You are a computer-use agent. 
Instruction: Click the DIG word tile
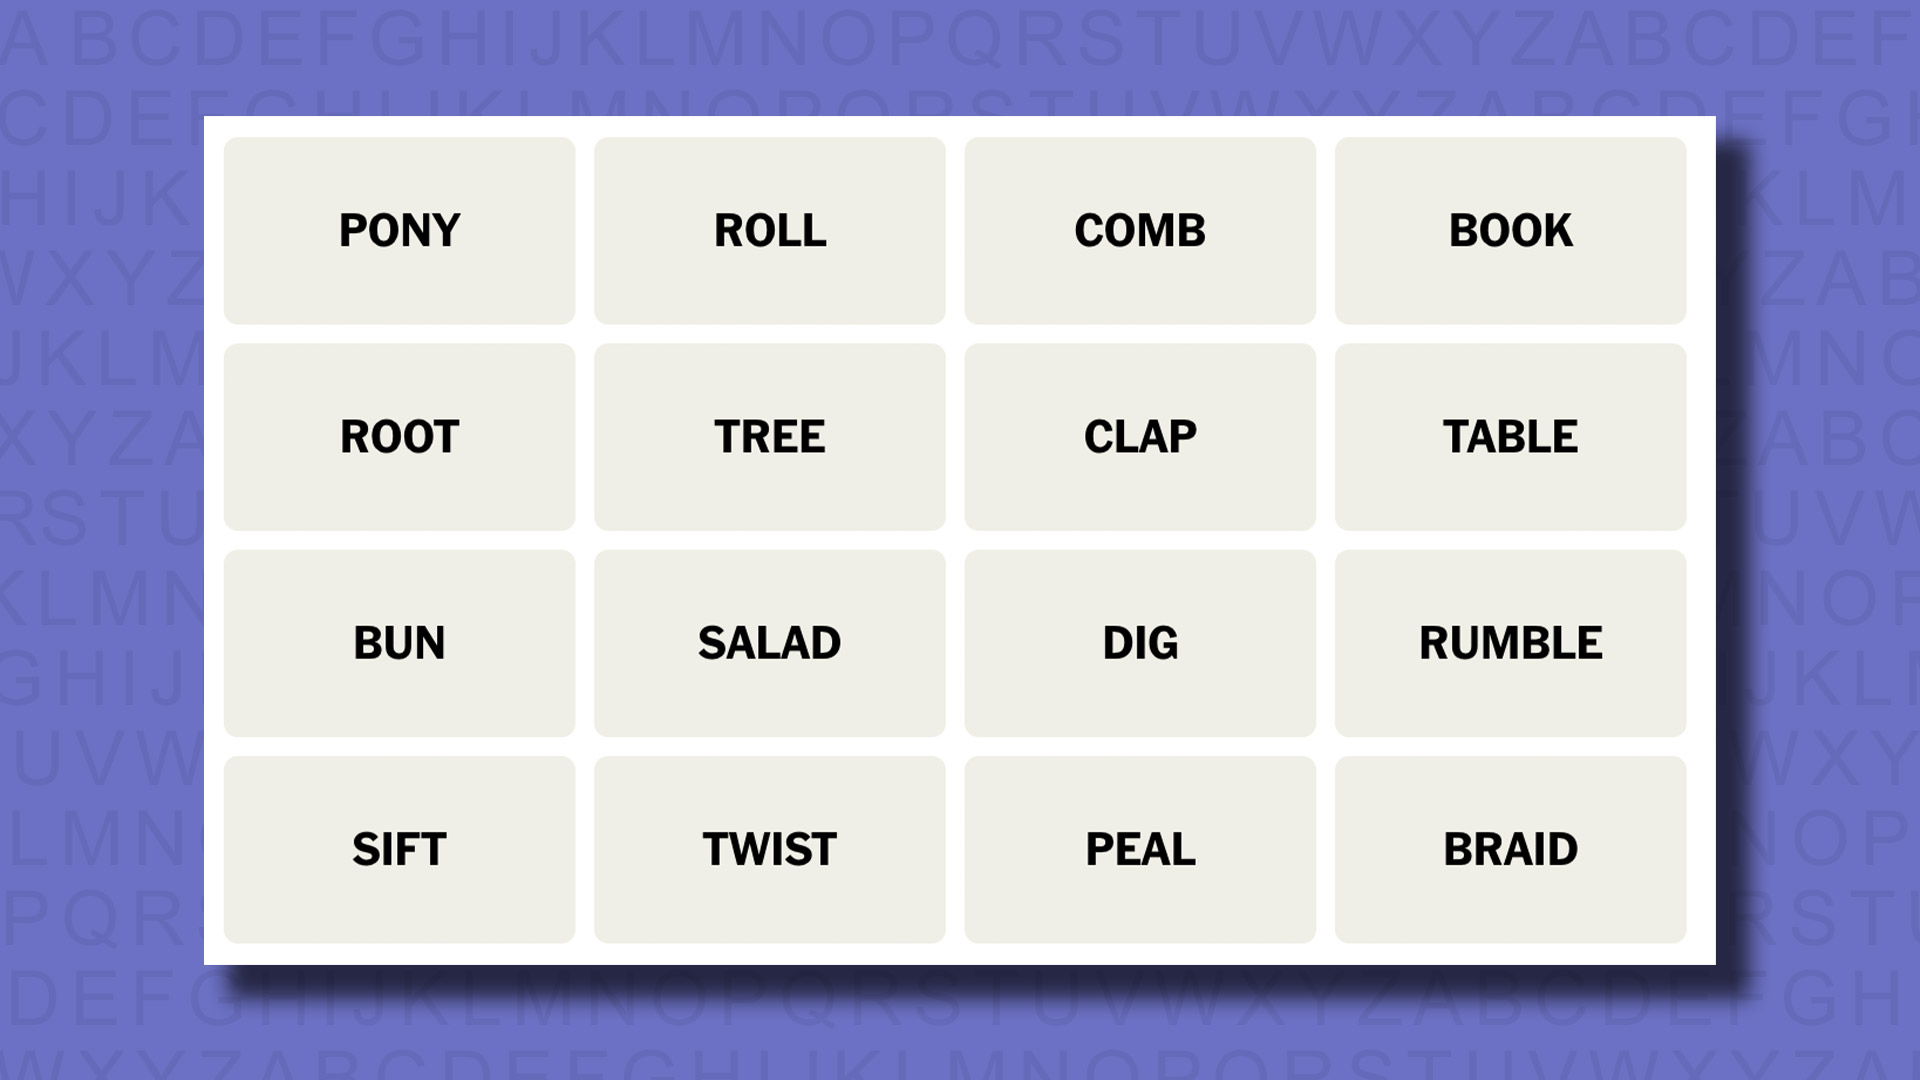(1139, 642)
